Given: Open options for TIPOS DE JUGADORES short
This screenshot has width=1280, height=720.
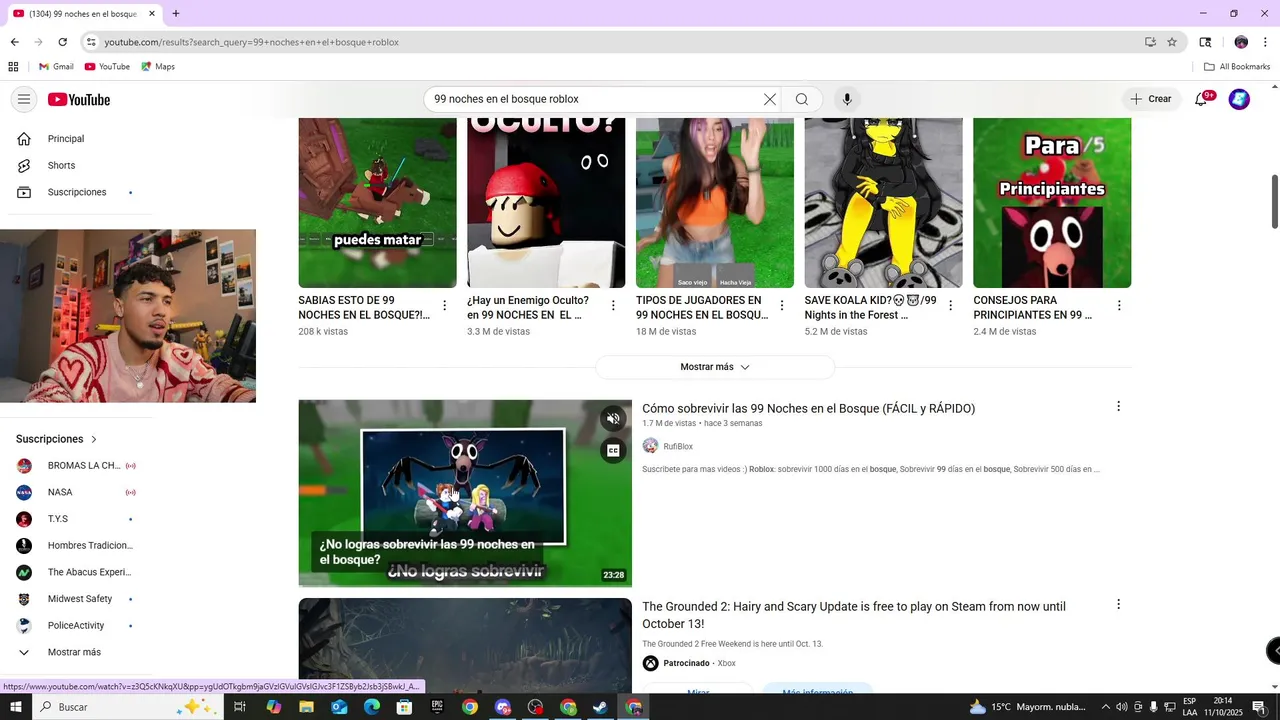Looking at the screenshot, I should 782,305.
